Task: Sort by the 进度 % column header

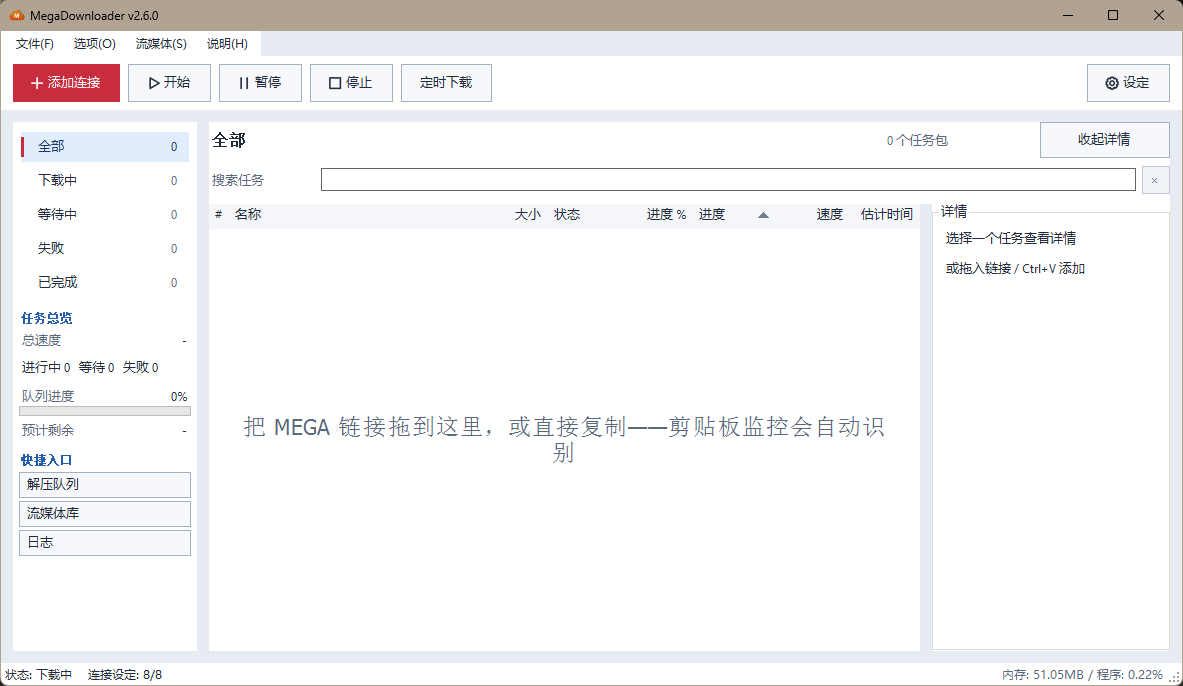Action: 666,214
